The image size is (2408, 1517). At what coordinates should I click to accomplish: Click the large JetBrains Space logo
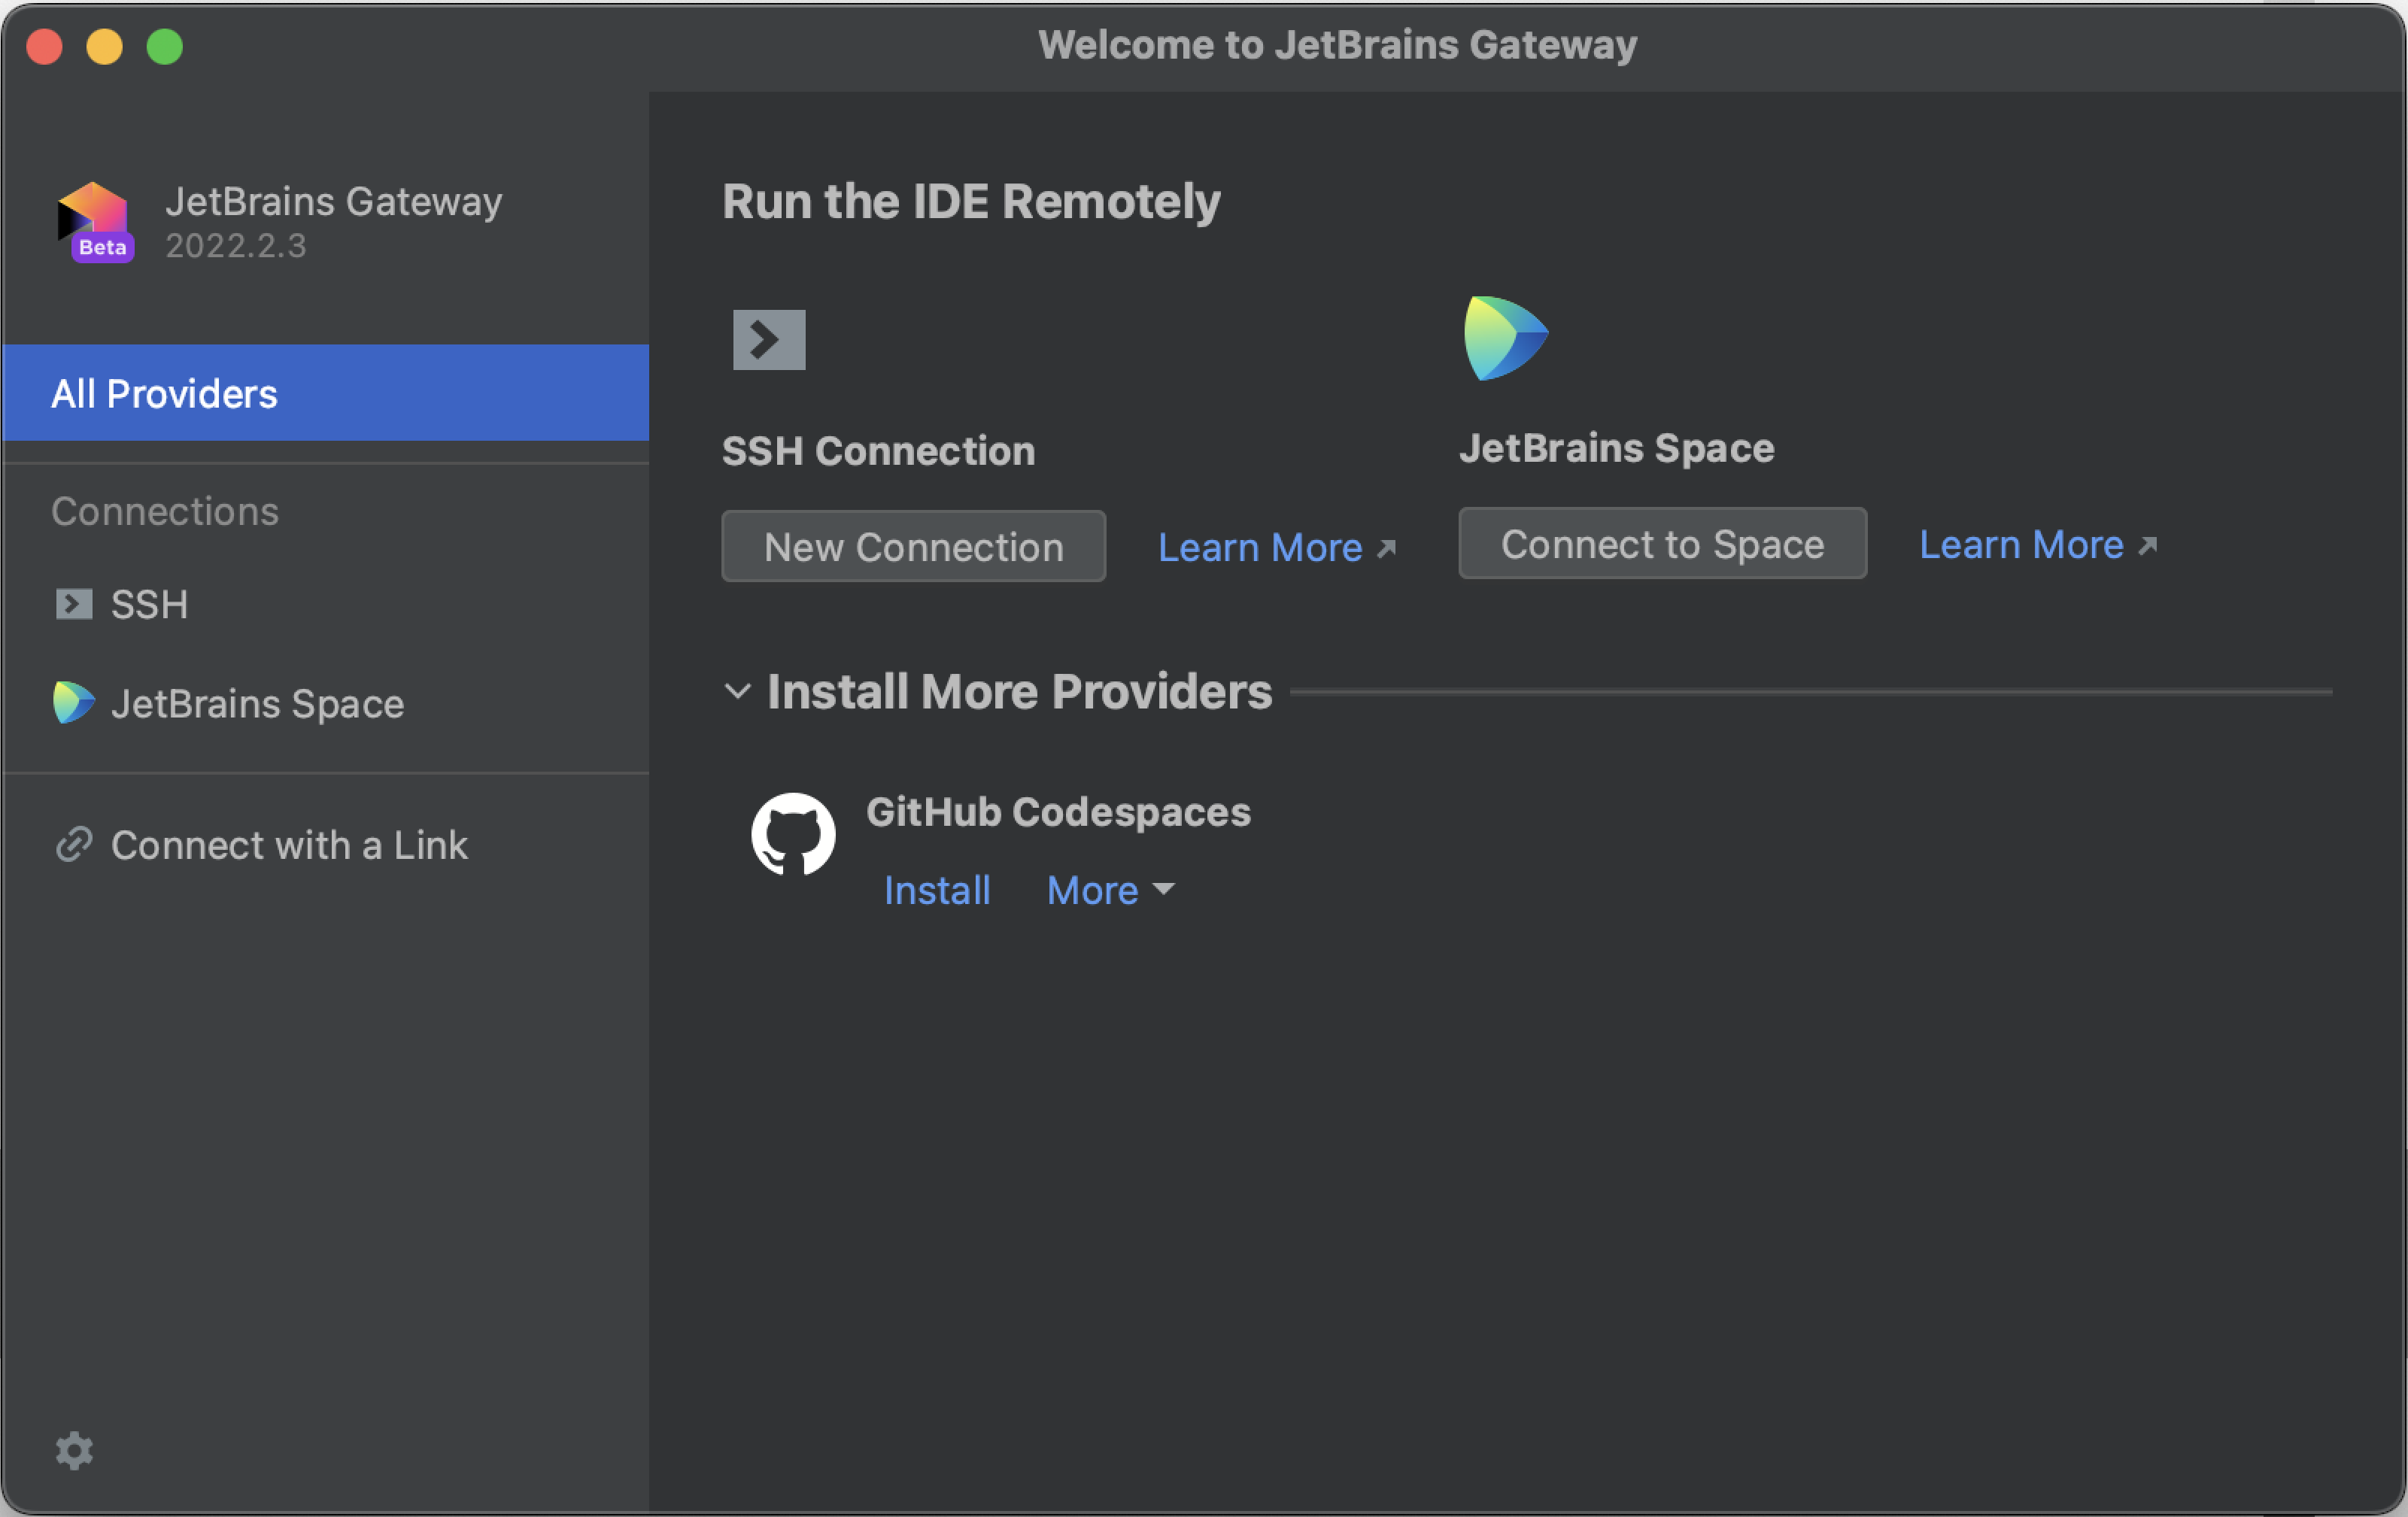[x=1505, y=338]
